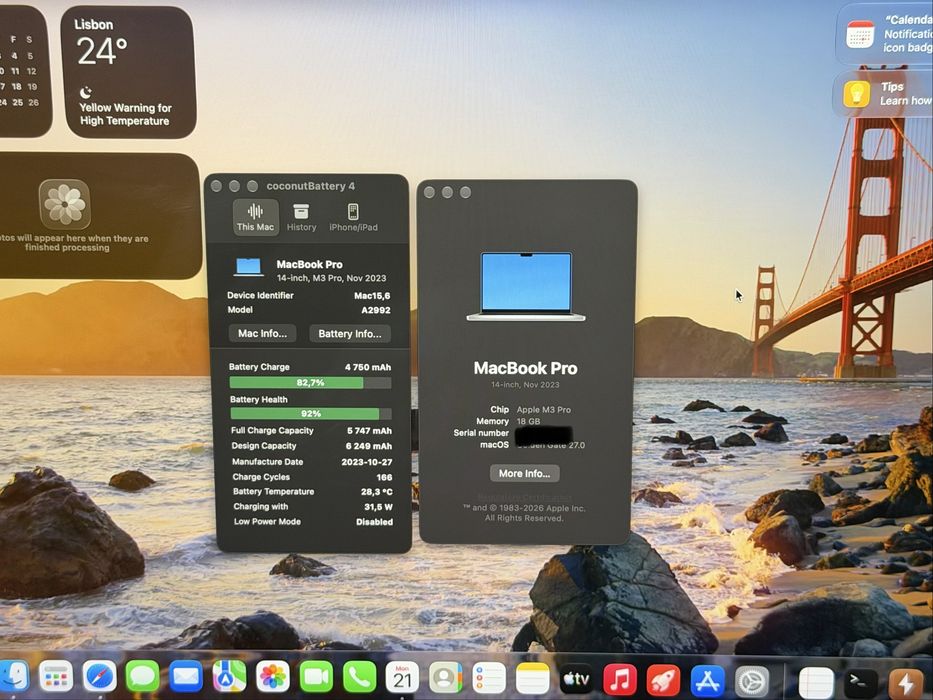Click the Memory value 18 GB
933x700 pixels.
coord(528,421)
